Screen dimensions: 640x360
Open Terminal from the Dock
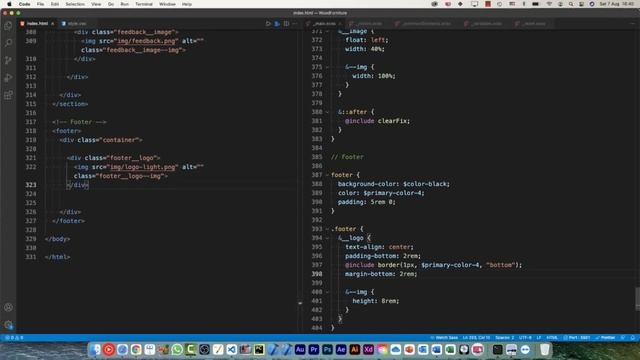point(497,349)
